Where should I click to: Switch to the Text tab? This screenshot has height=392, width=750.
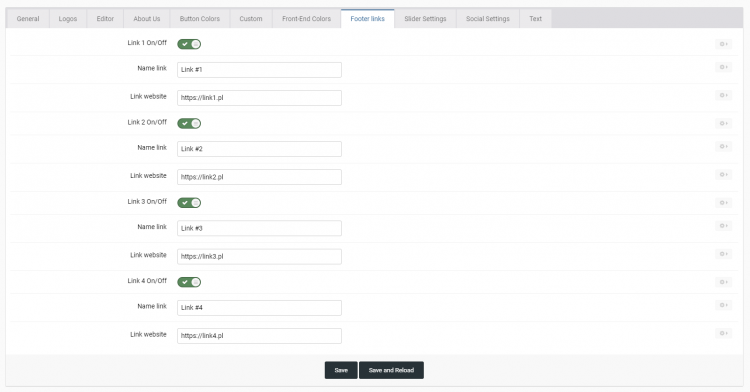tap(536, 19)
